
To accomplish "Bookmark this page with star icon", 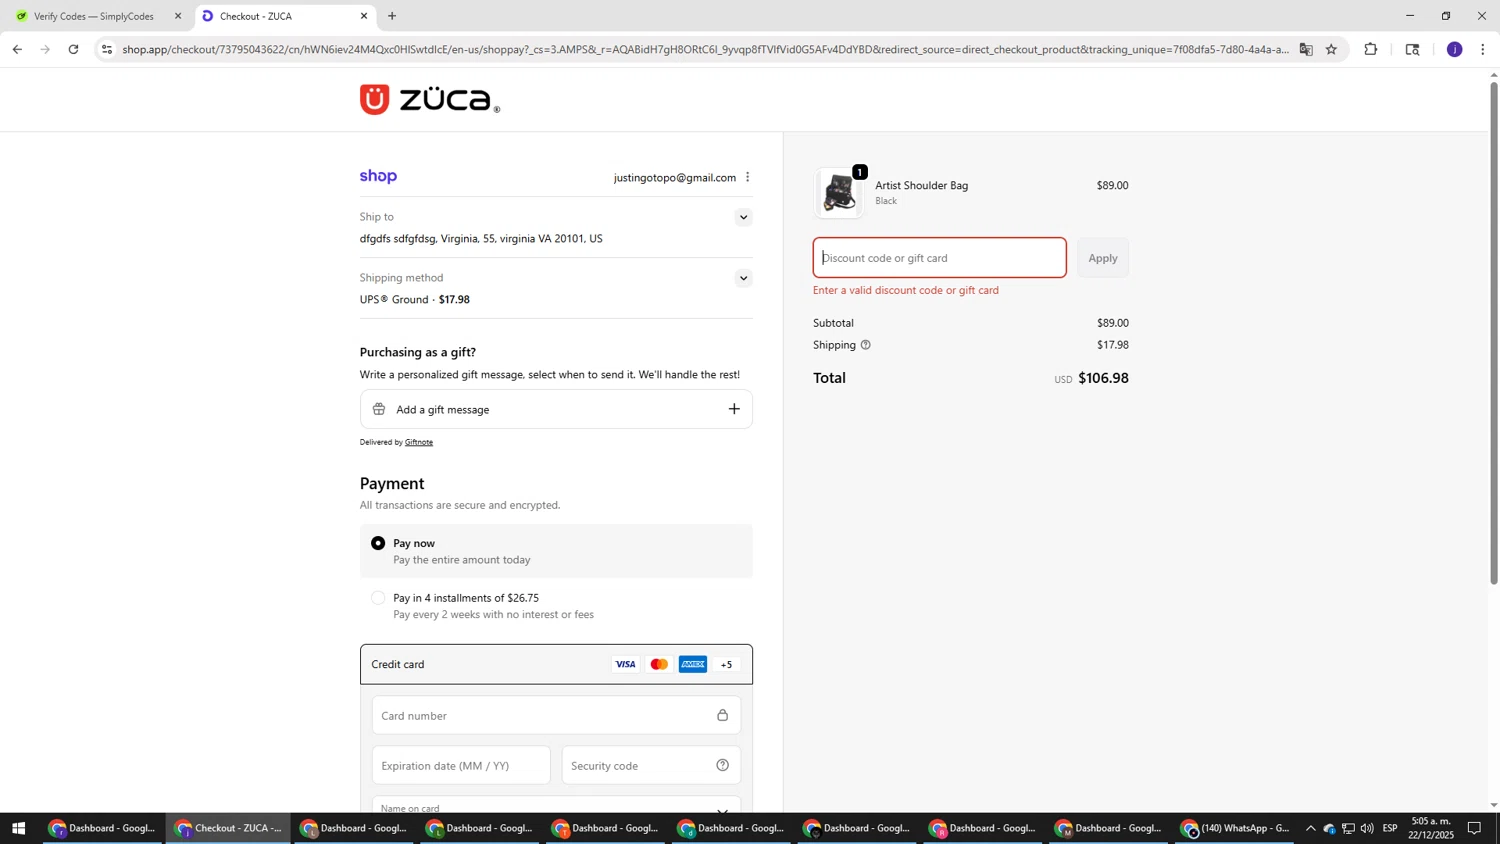I will point(1331,49).
